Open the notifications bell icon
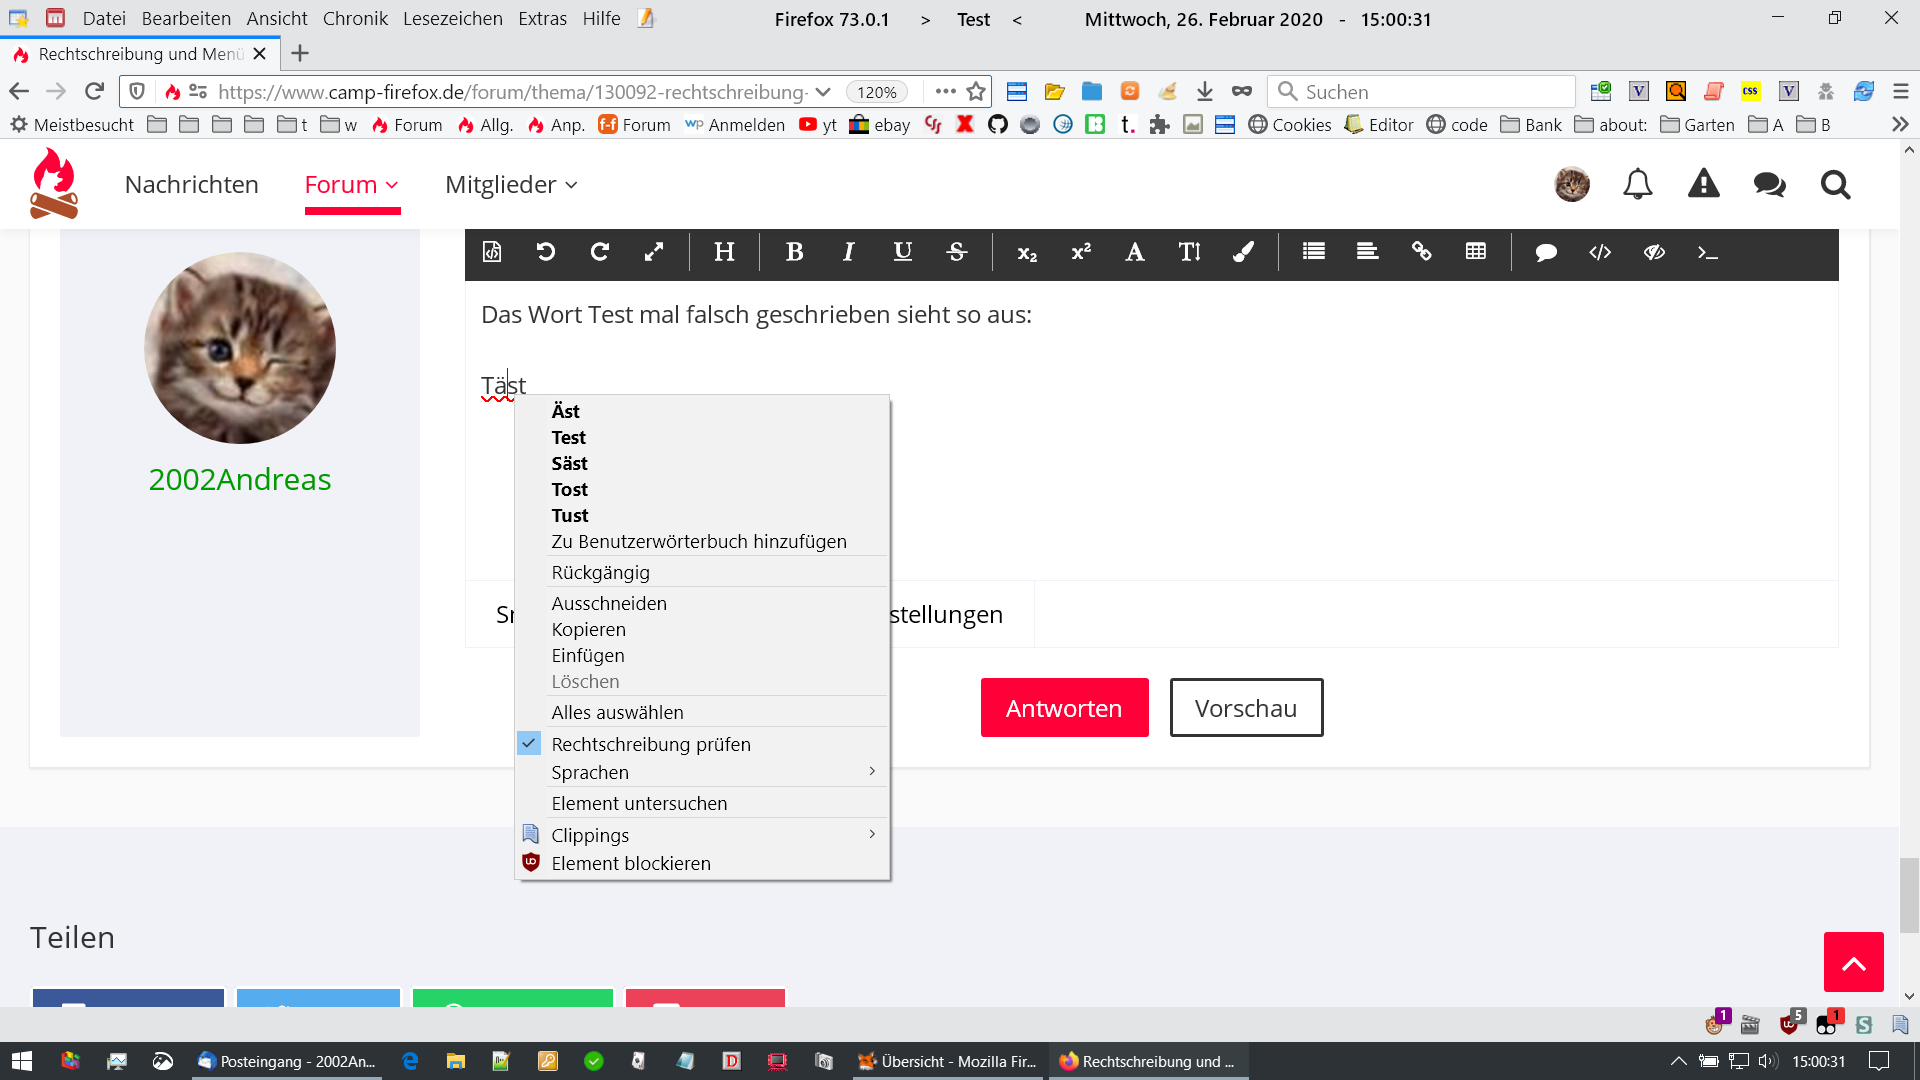The width and height of the screenshot is (1920, 1080). (x=1637, y=185)
